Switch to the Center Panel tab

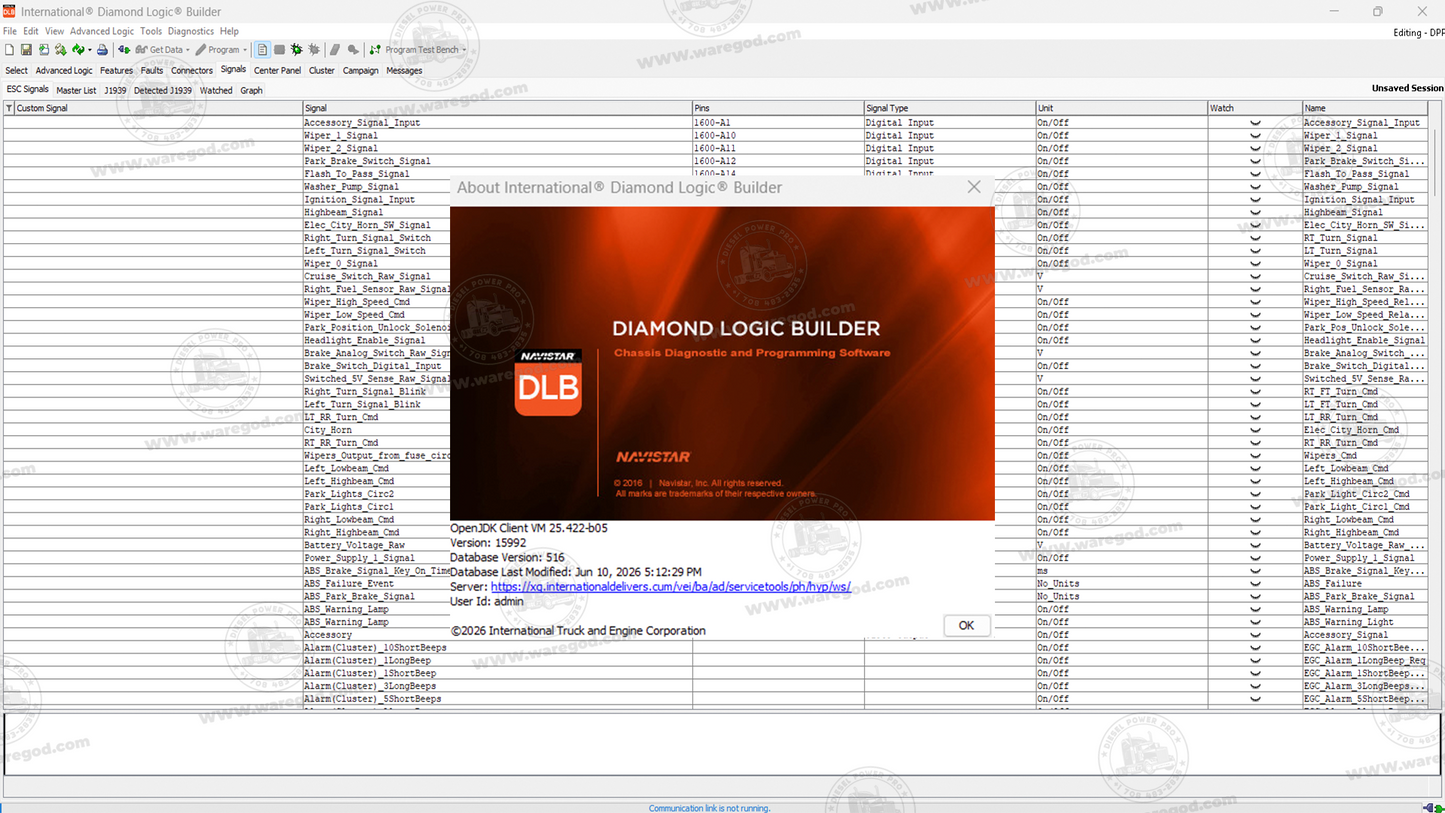pyautogui.click(x=277, y=71)
